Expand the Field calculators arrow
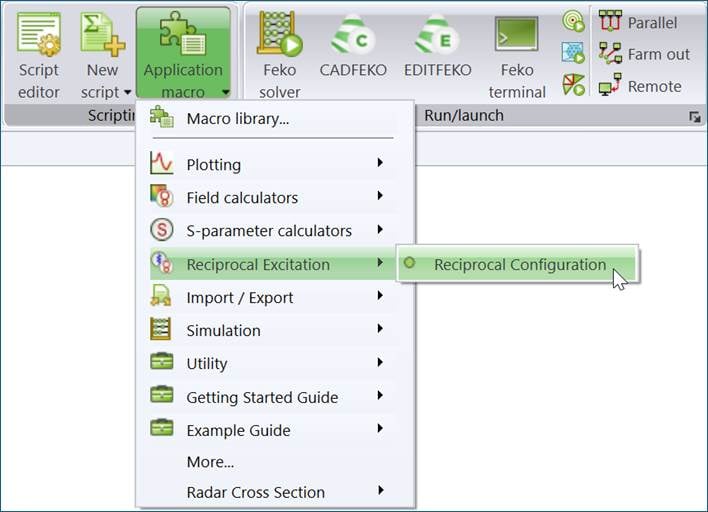 pos(380,195)
